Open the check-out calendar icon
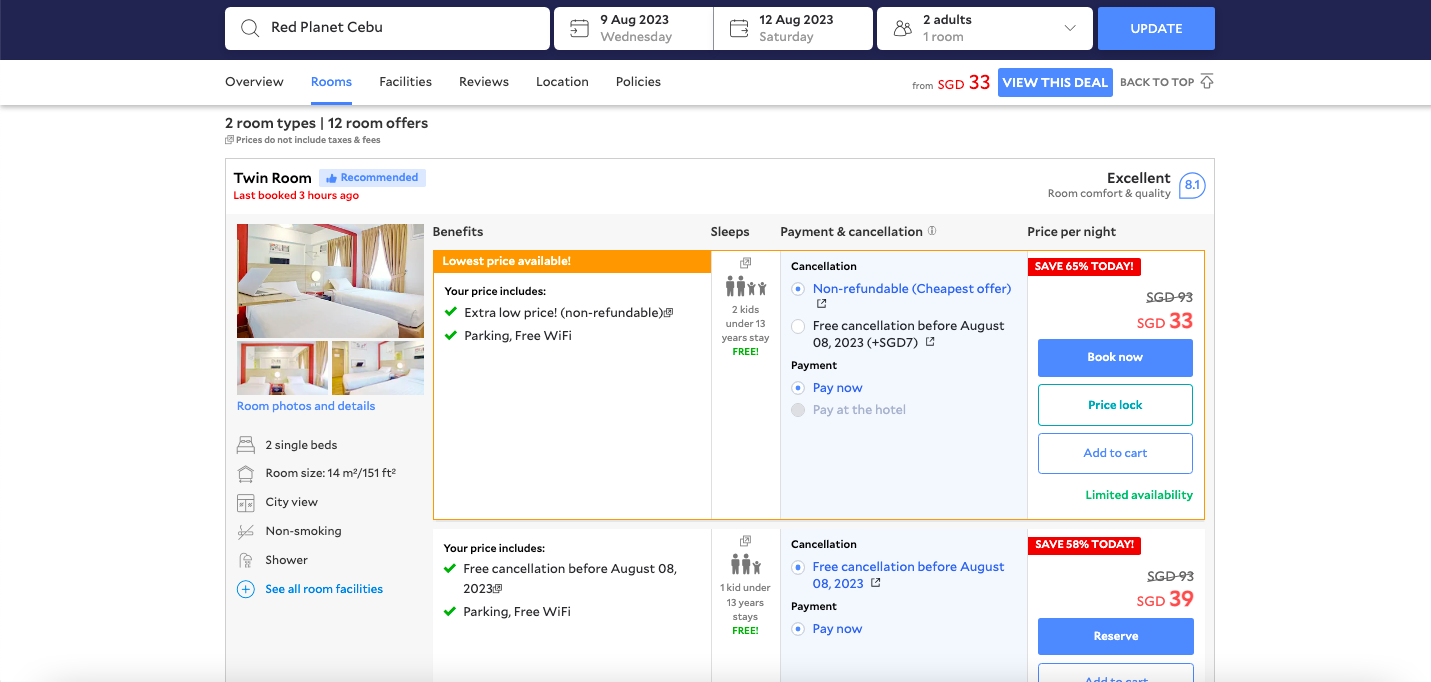This screenshot has height=682, width=1431. pyautogui.click(x=739, y=28)
